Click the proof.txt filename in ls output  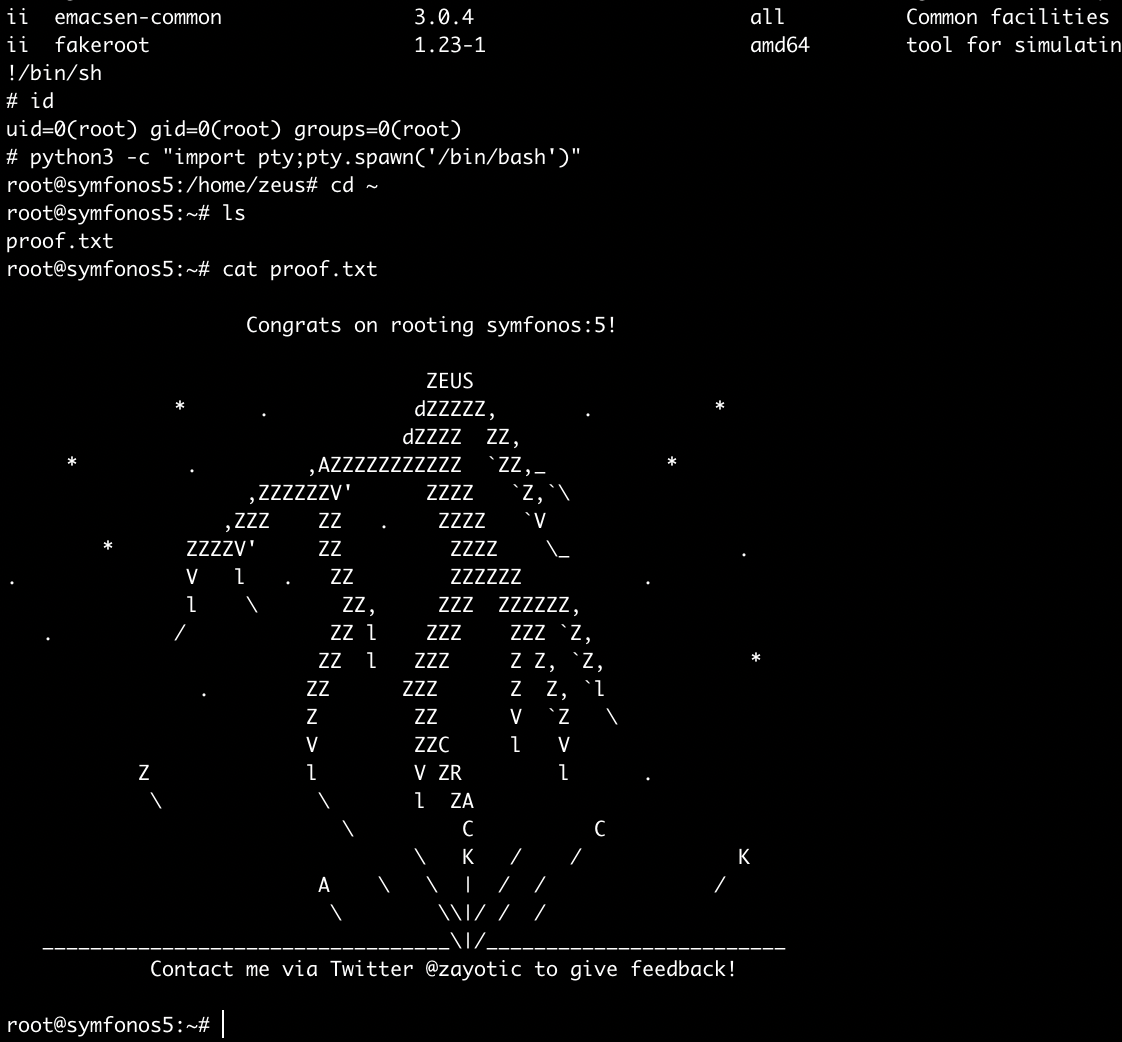pos(60,241)
